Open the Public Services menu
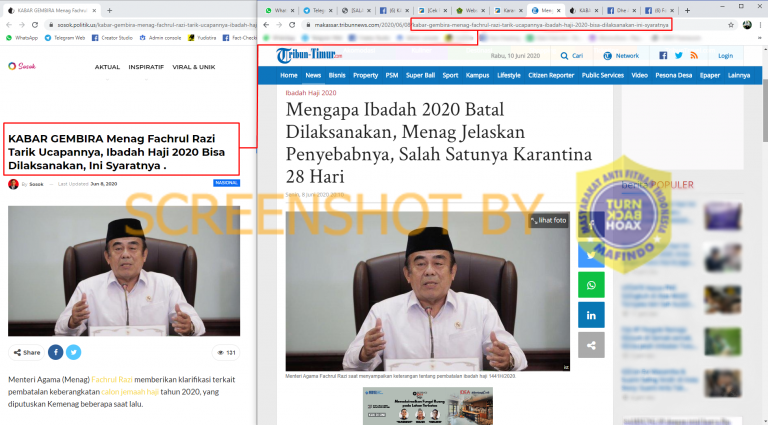This screenshot has height=425, width=768. (x=603, y=75)
